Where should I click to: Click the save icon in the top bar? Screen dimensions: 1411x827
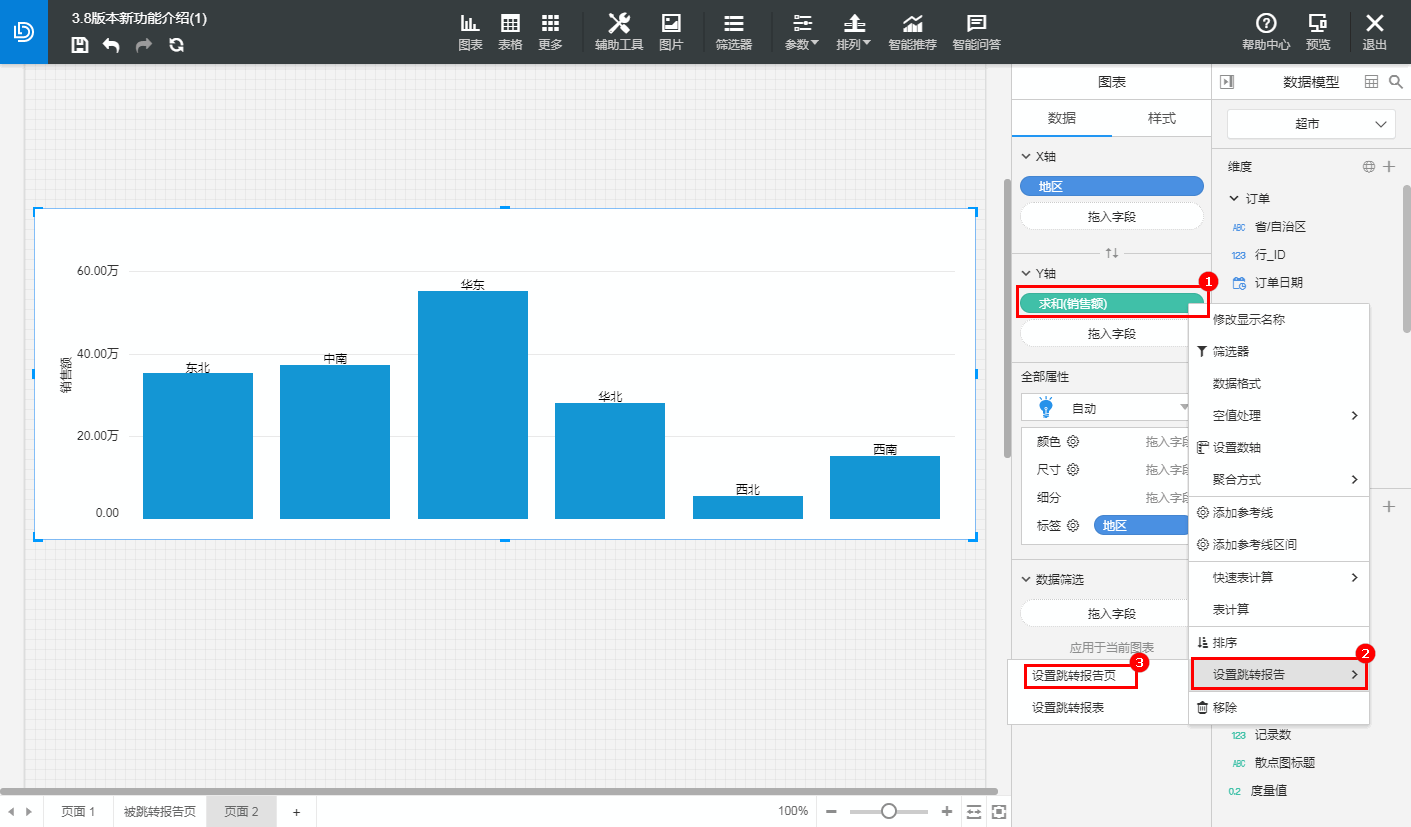pos(80,45)
